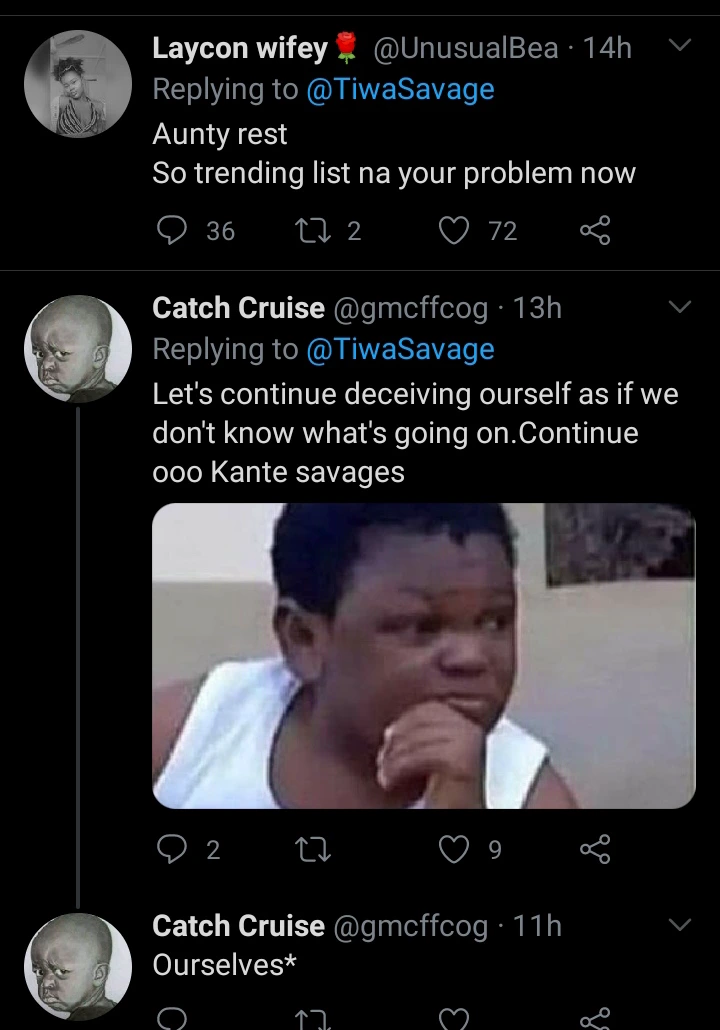Viewport: 720px width, 1030px height.
Task: Reply to Laycon wifey's tweet
Action: click(x=173, y=231)
